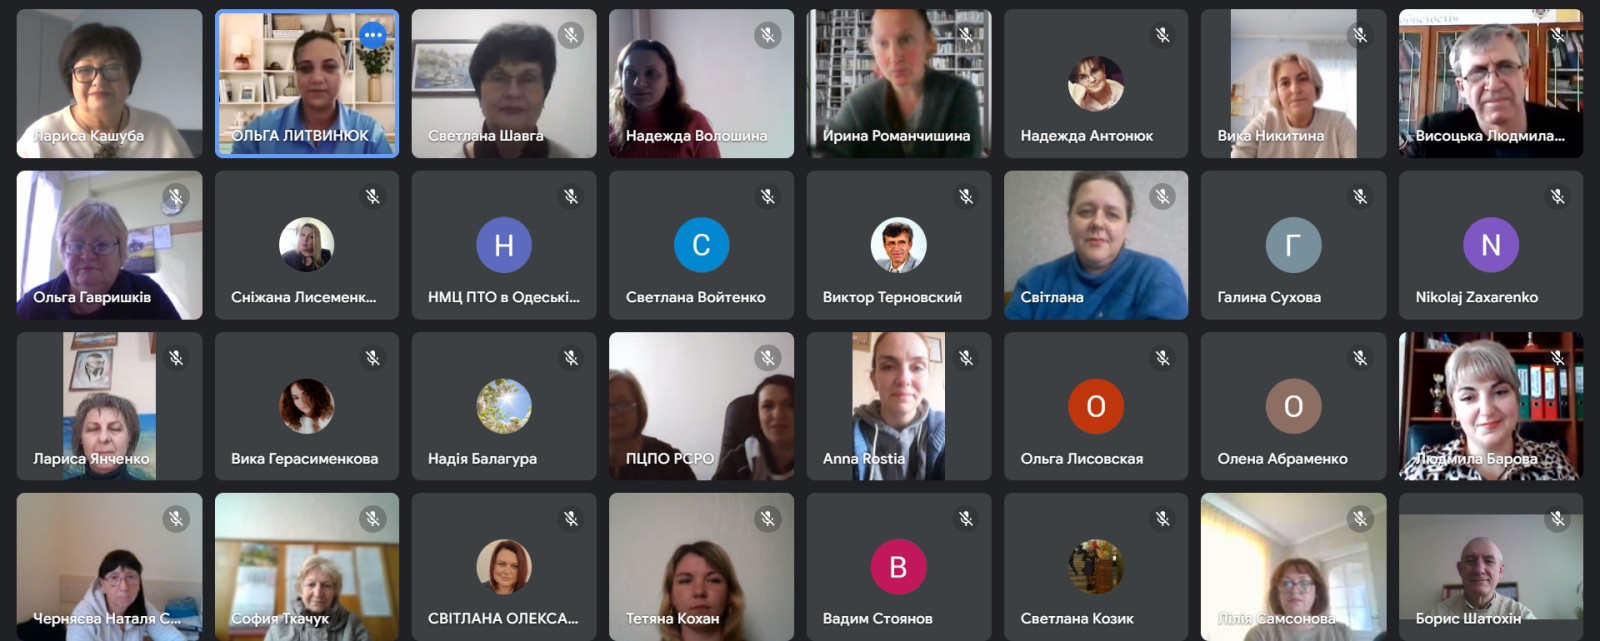
Task: Click muted mic icon on Олена Абраменко tile
Action: tap(1360, 358)
